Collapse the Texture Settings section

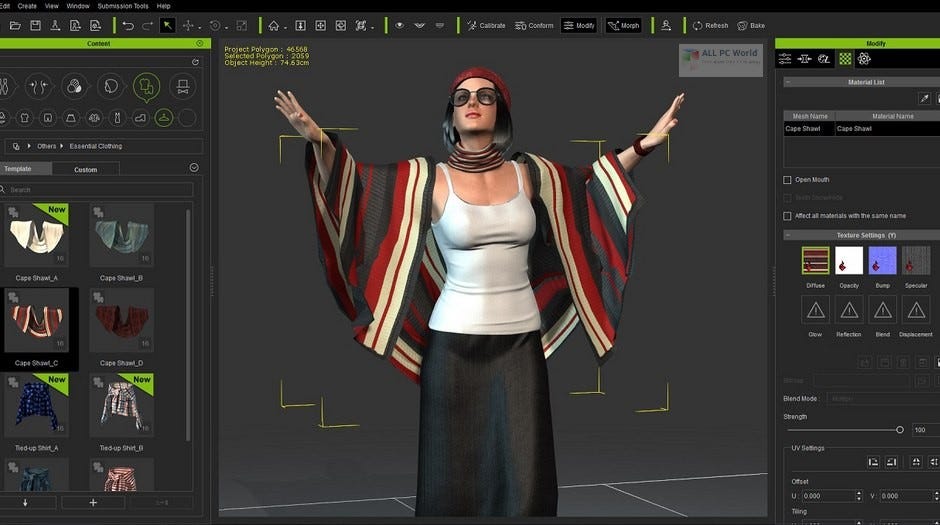pos(788,235)
